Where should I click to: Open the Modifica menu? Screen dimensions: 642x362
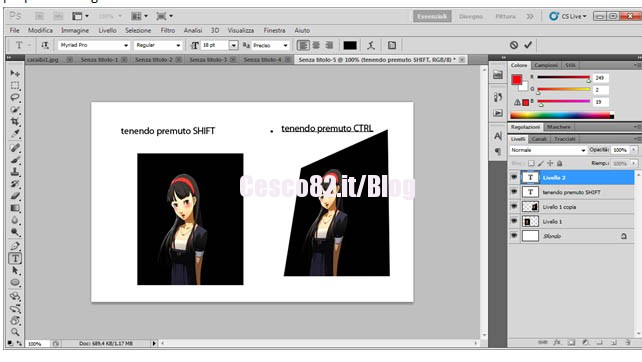tap(40, 30)
